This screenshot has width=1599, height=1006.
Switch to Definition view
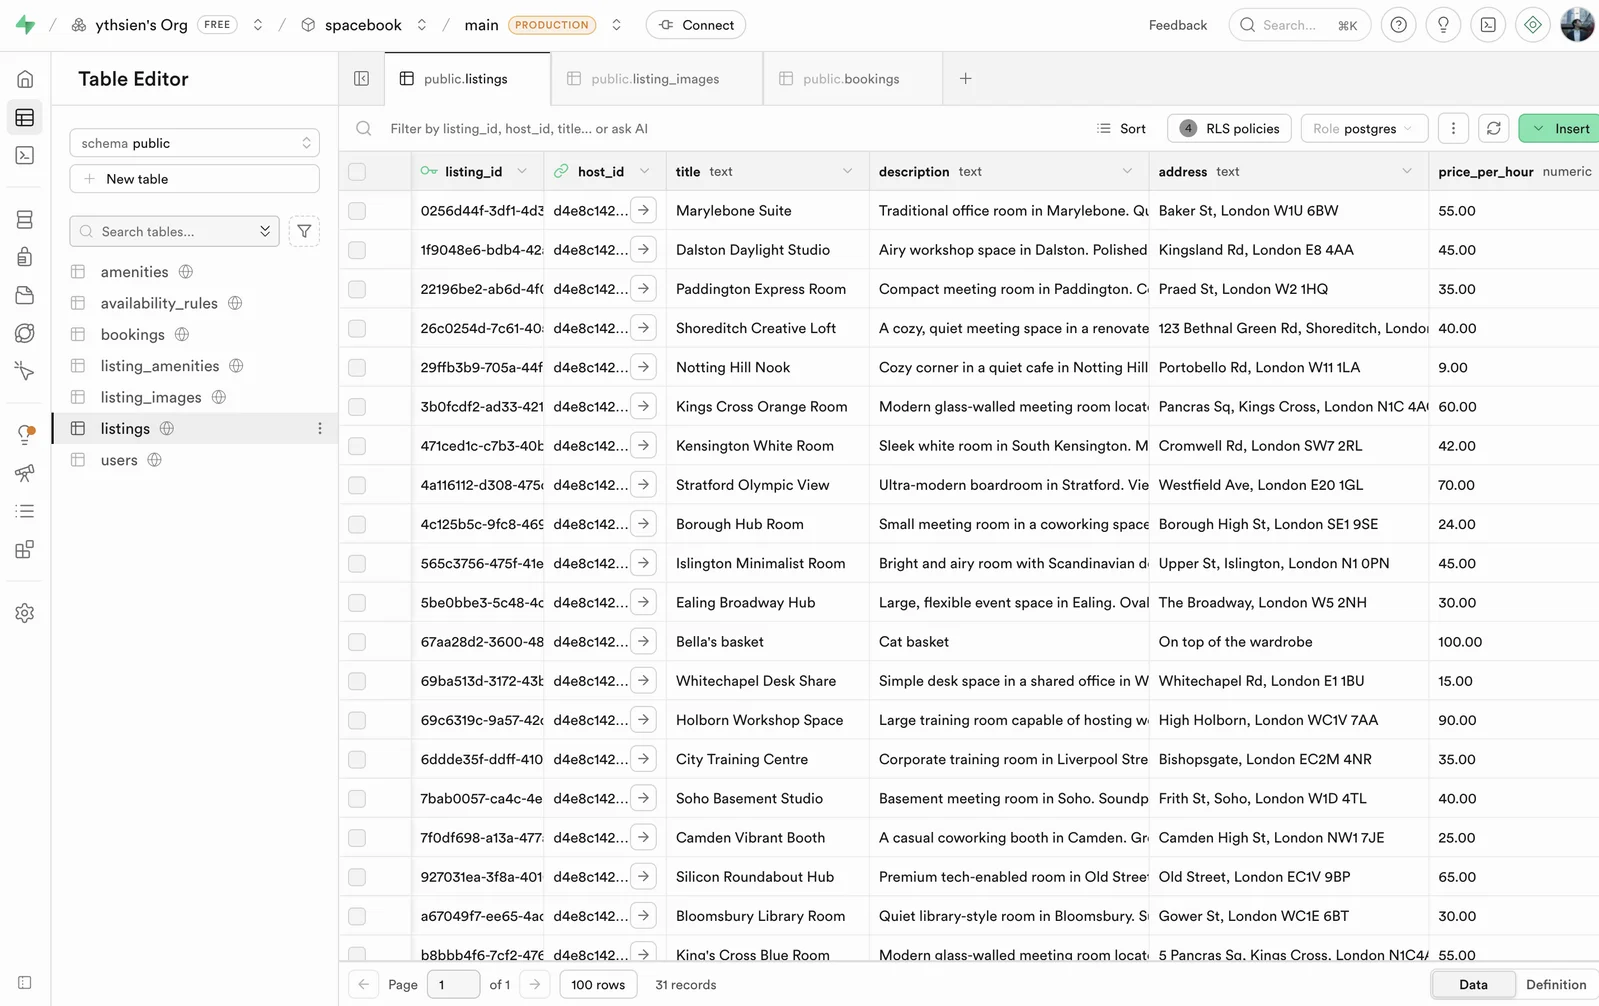pyautogui.click(x=1556, y=984)
